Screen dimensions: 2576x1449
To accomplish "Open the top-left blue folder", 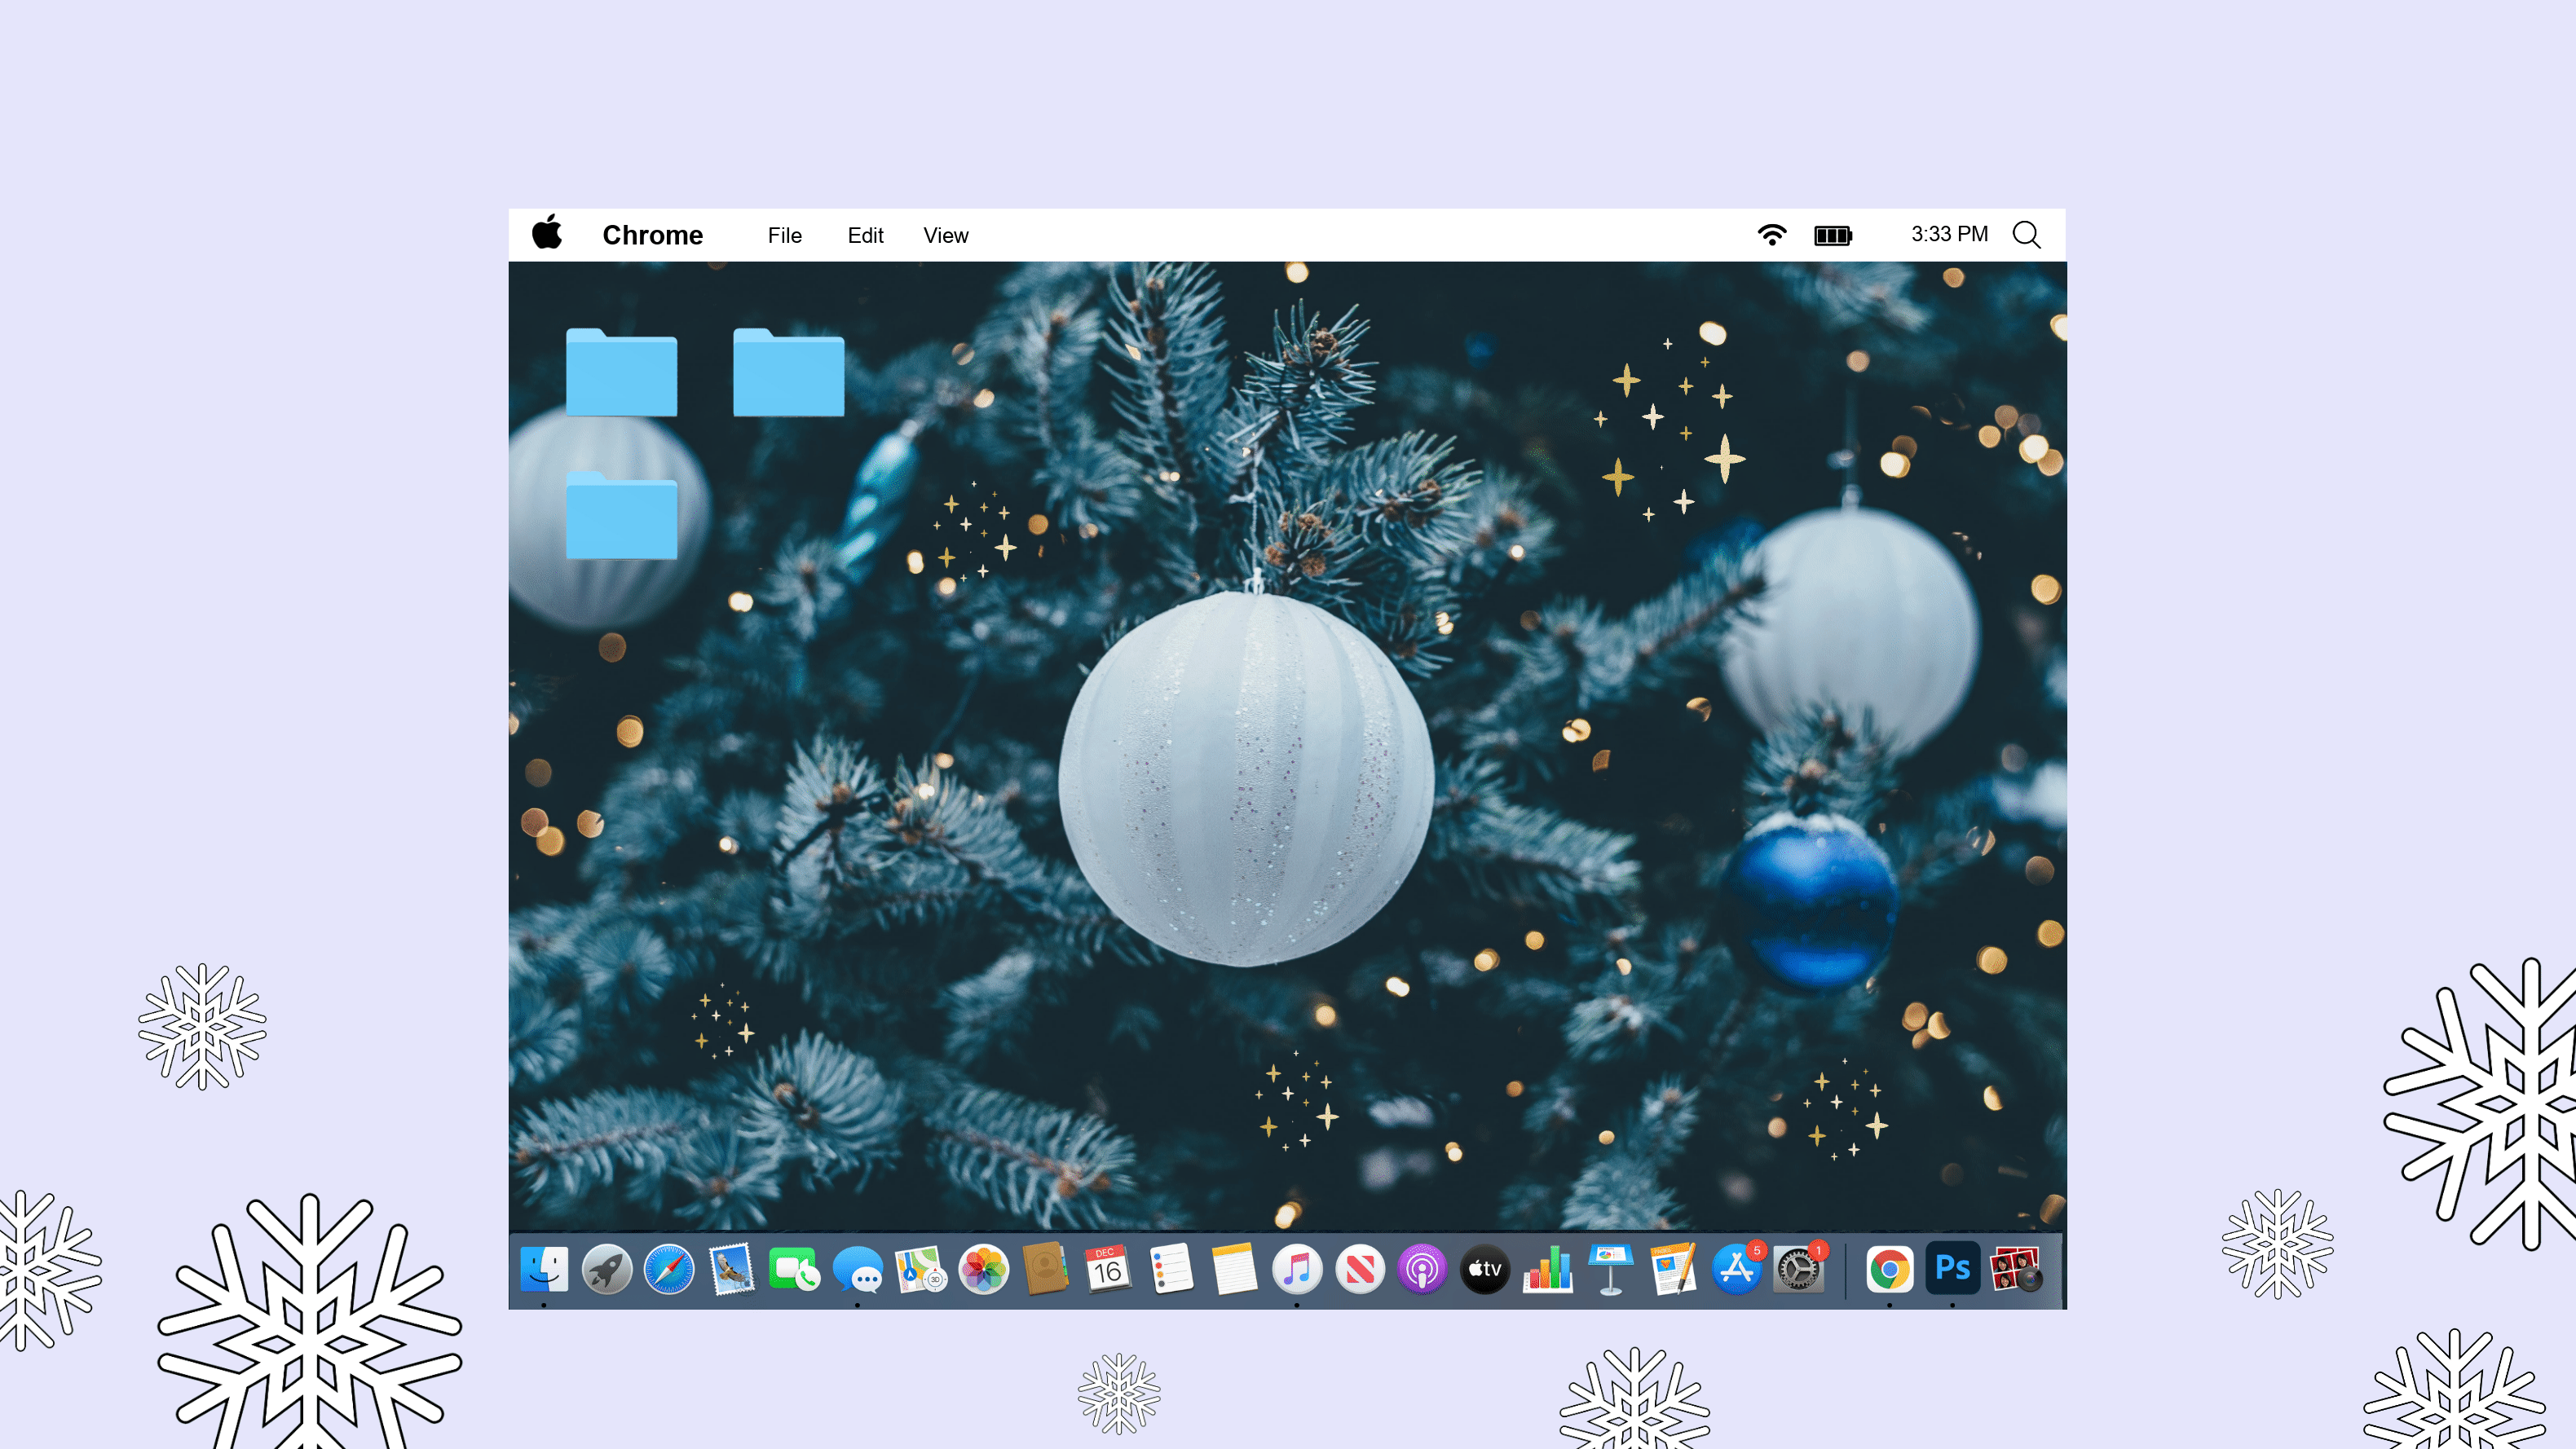I will [x=621, y=372].
